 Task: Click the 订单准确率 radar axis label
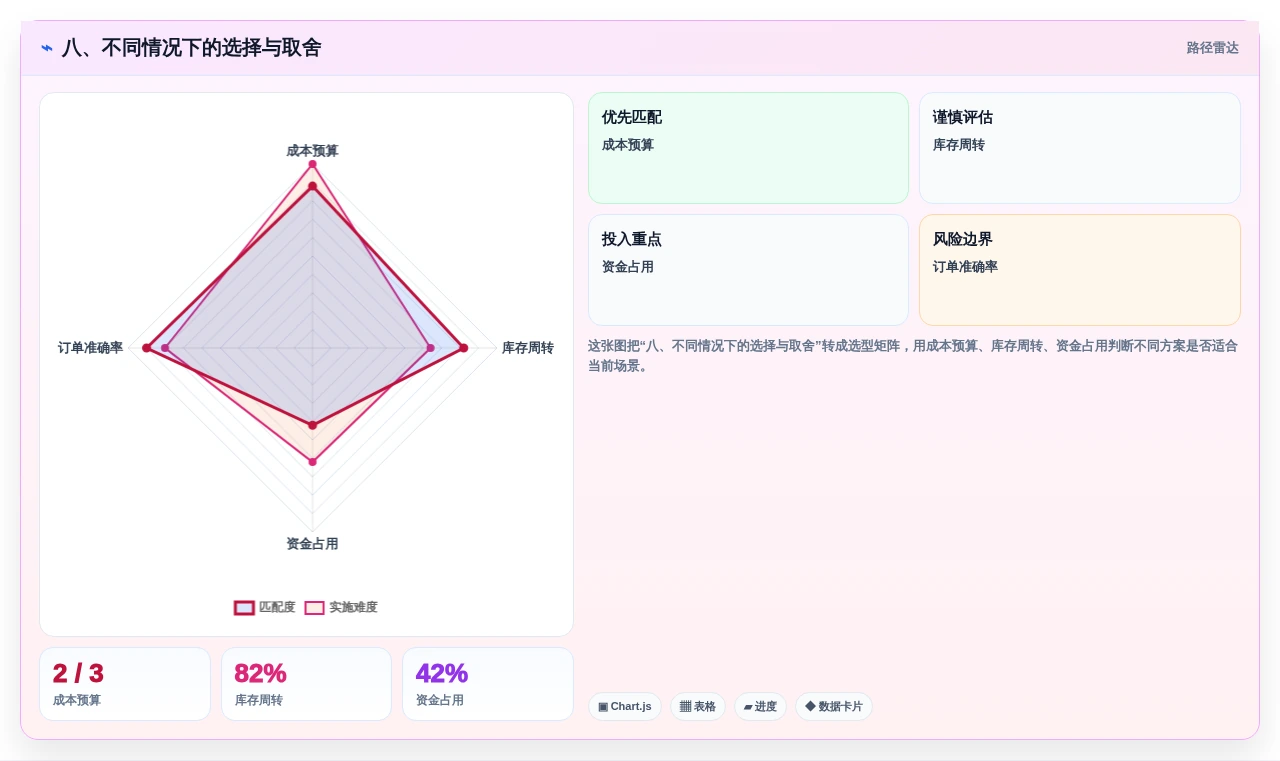[x=91, y=348]
